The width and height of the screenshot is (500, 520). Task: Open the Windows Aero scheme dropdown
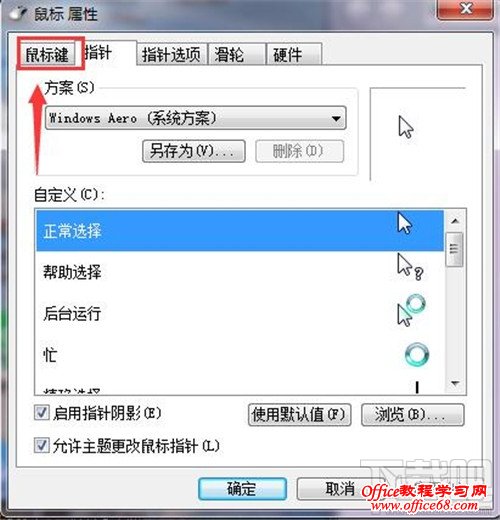click(x=196, y=118)
